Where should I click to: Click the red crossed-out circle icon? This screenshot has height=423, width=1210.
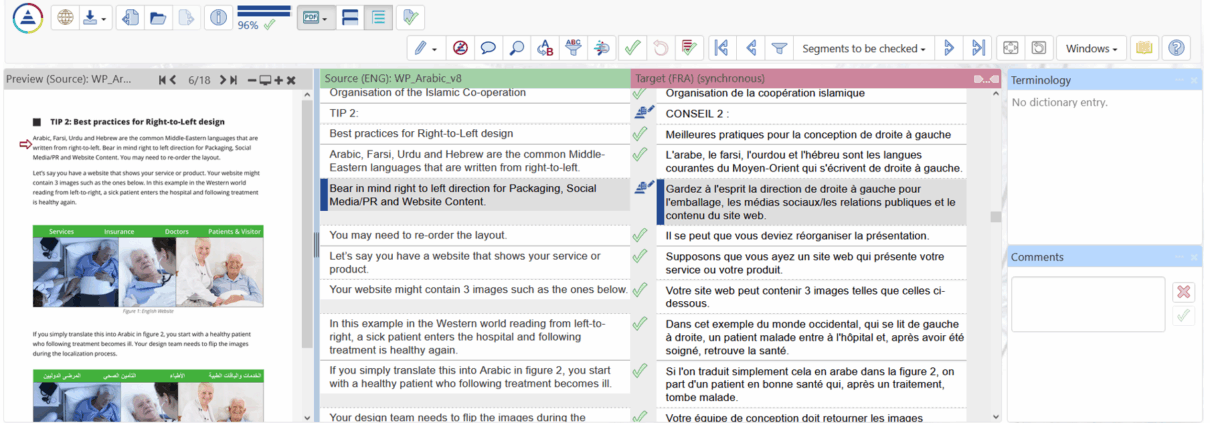click(x=460, y=48)
